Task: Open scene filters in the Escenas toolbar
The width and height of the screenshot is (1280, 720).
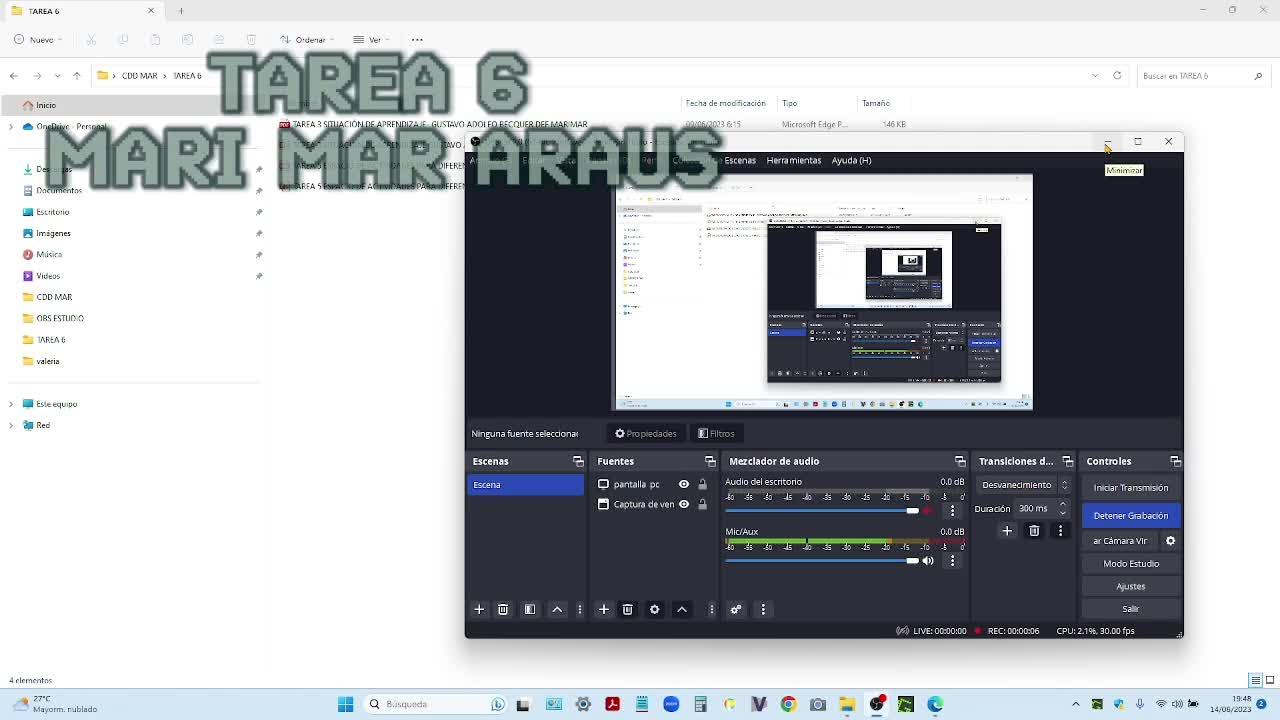Action: coord(530,609)
